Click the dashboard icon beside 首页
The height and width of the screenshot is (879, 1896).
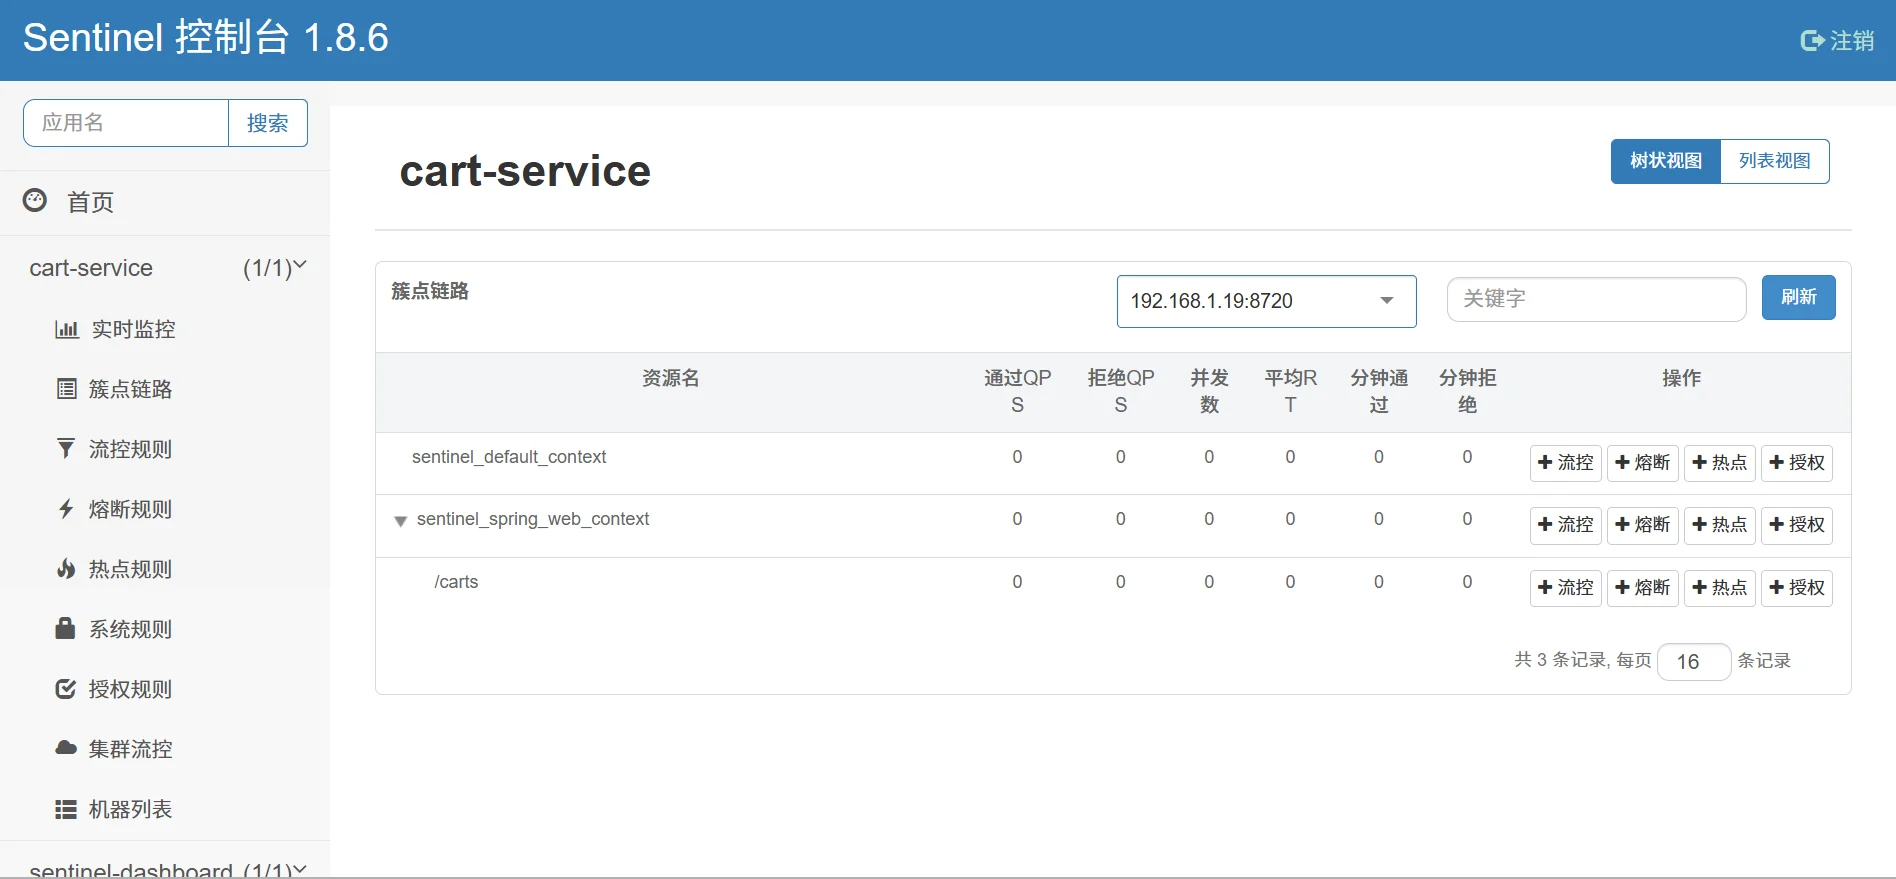pyautogui.click(x=35, y=200)
